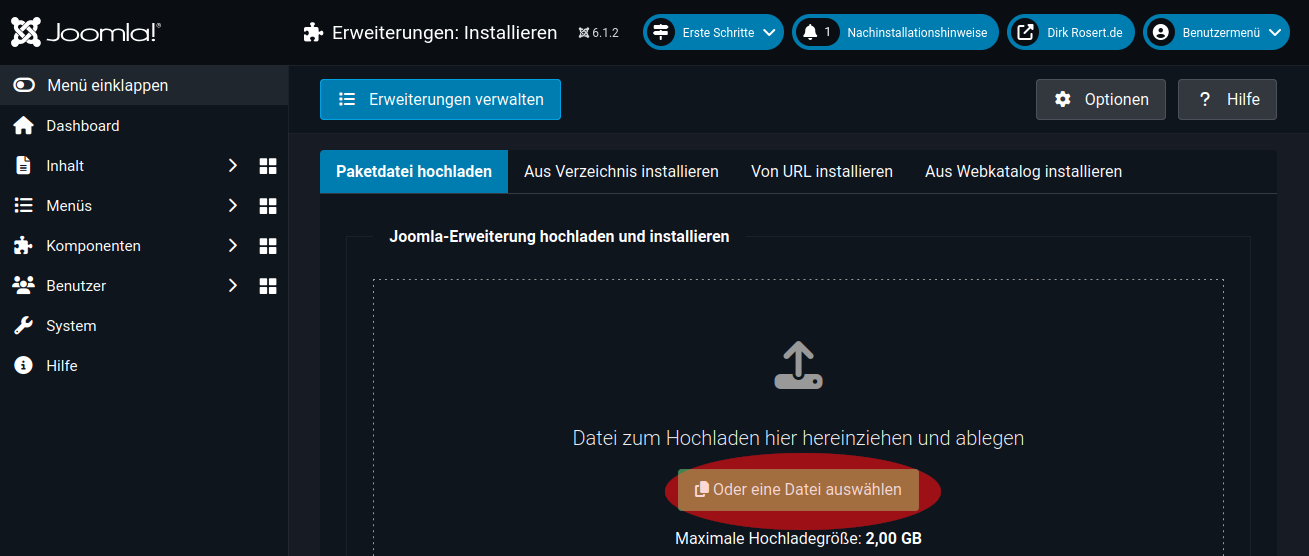The height and width of the screenshot is (556, 1309).
Task: Click the Erste Schritte signpost icon
Action: (x=660, y=33)
